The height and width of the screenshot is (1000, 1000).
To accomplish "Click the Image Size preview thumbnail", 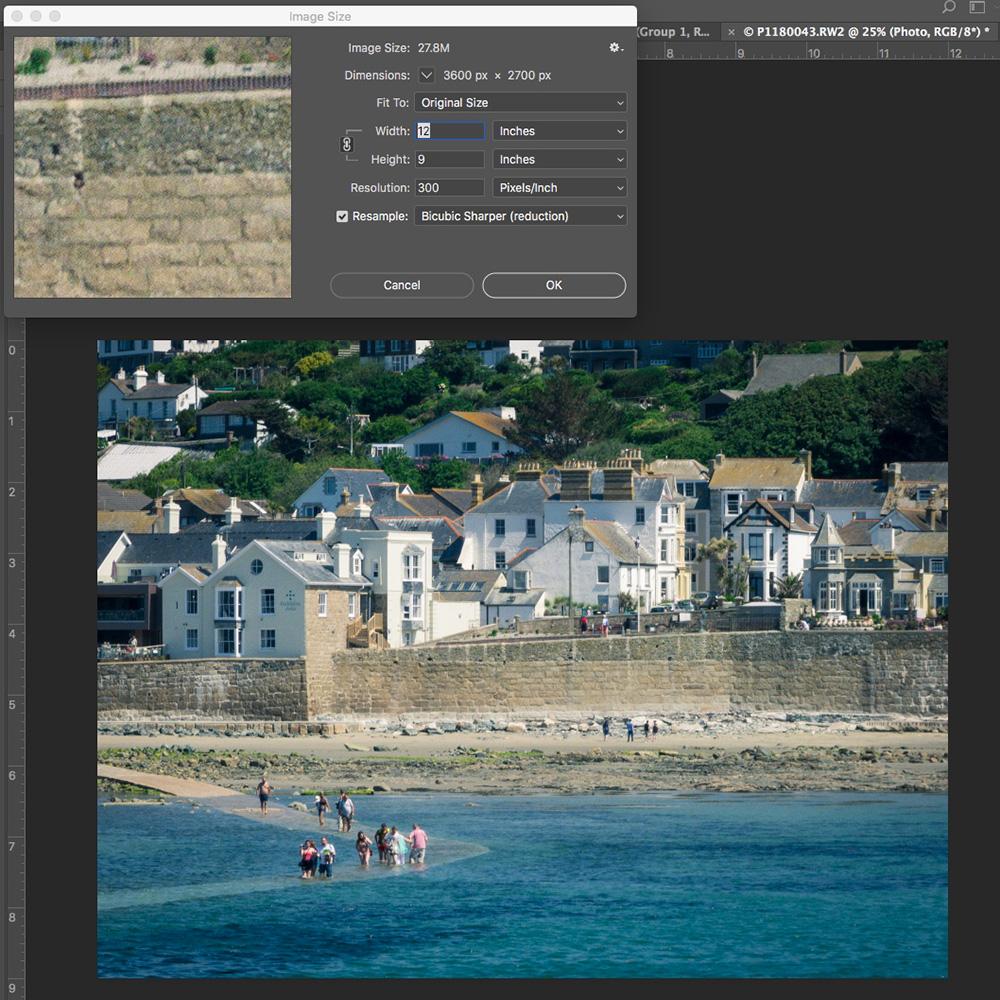I will click(152, 167).
